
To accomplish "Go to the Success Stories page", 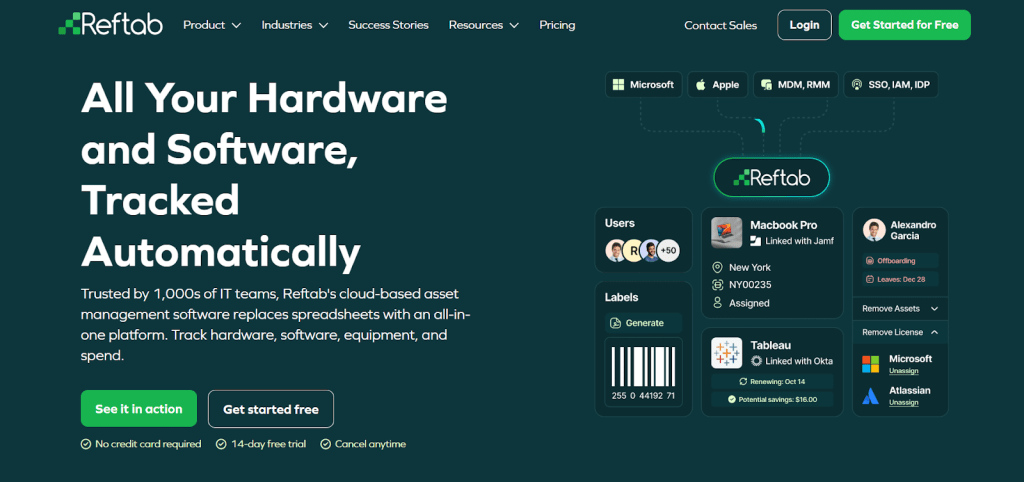I will pos(388,25).
